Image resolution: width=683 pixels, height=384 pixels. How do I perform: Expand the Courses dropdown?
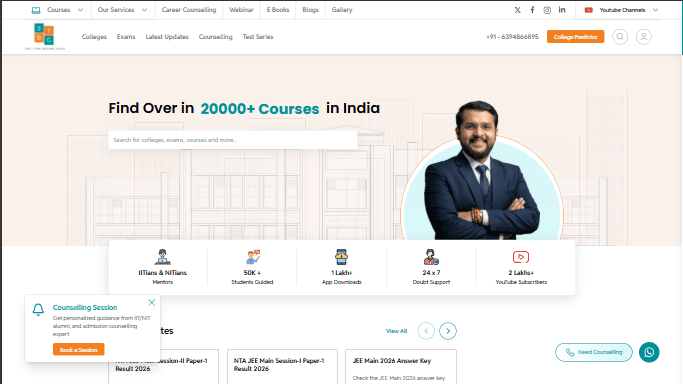point(81,10)
